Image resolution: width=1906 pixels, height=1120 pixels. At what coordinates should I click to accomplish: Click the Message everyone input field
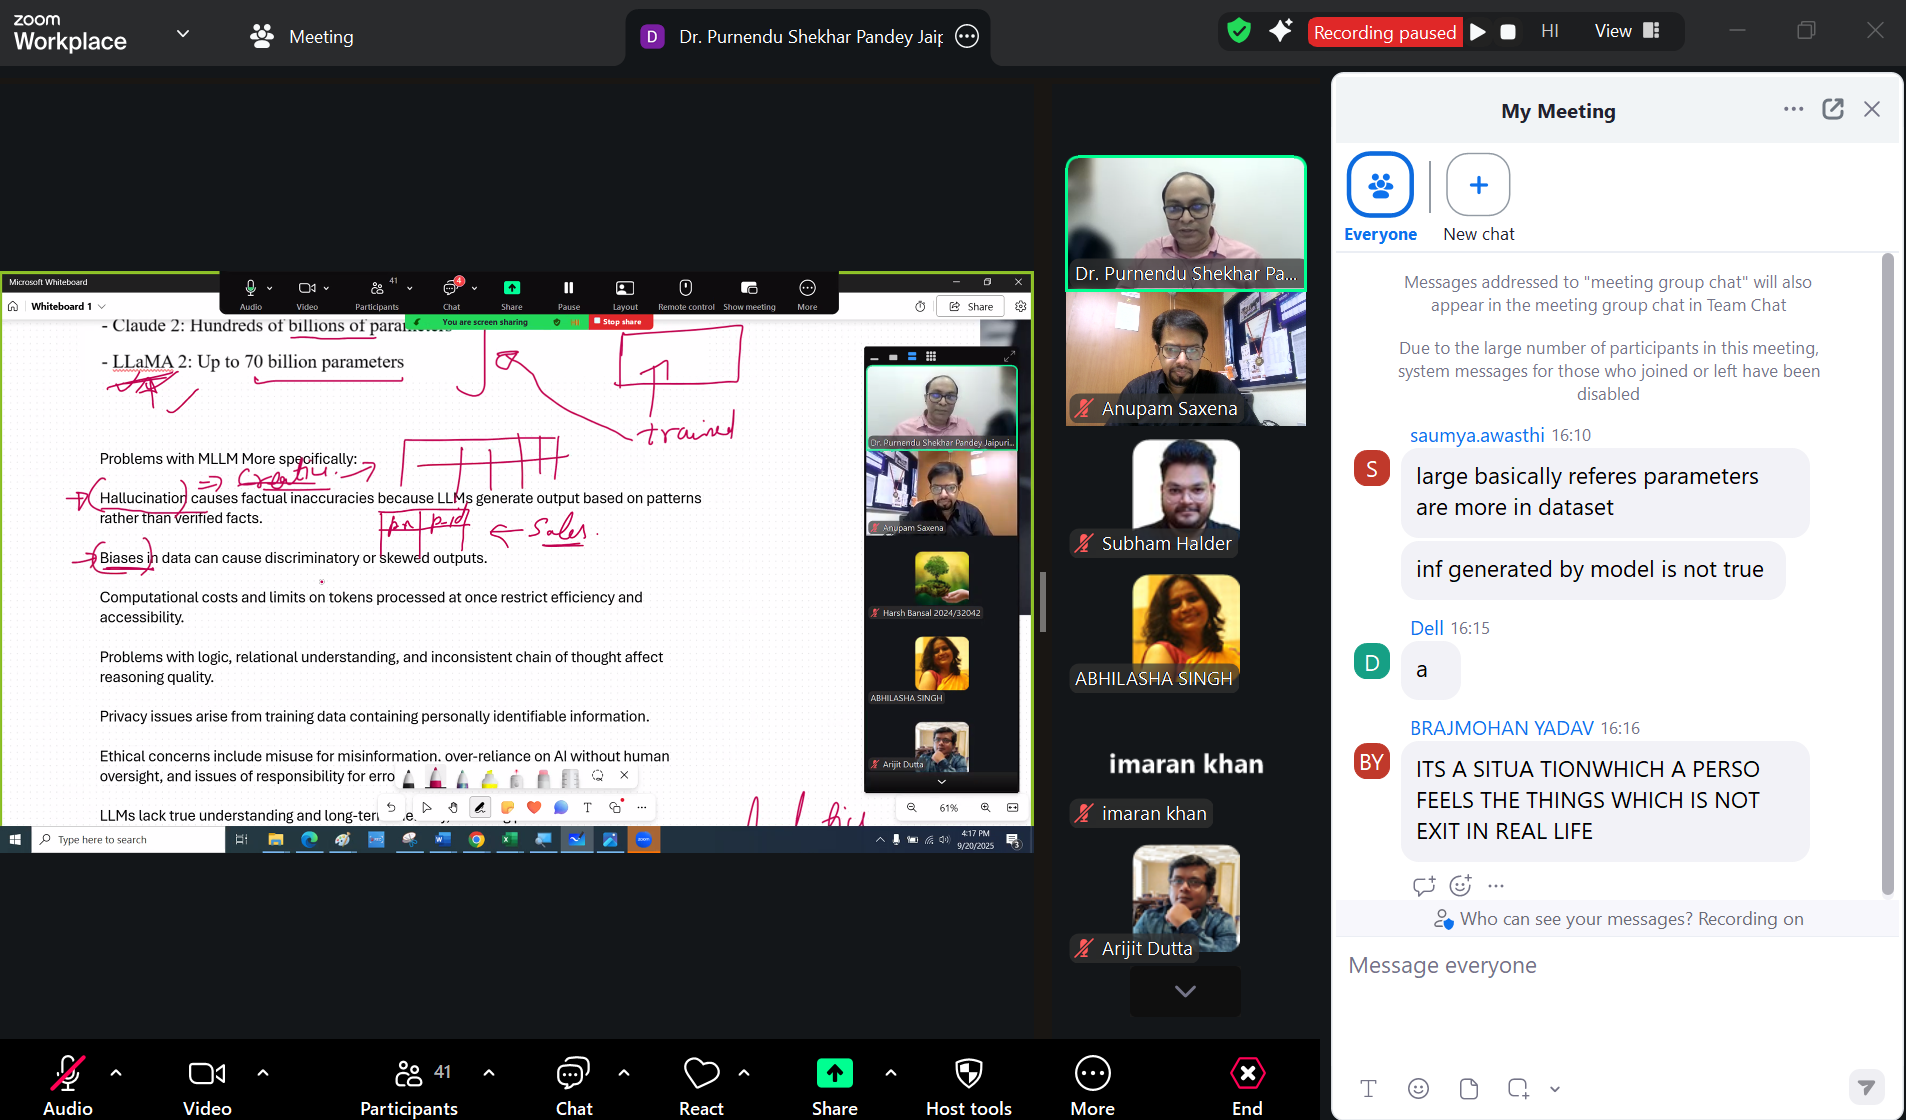click(x=1600, y=966)
